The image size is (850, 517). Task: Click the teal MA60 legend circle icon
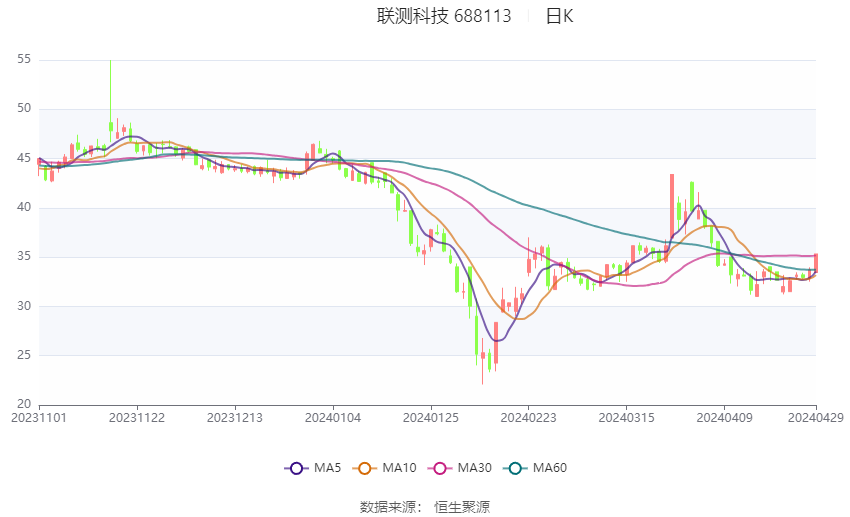(514, 468)
